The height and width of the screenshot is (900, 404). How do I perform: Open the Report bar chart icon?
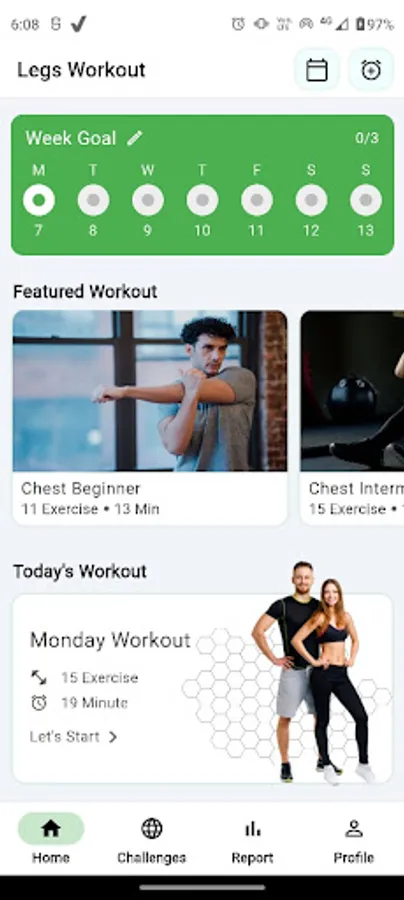point(252,828)
